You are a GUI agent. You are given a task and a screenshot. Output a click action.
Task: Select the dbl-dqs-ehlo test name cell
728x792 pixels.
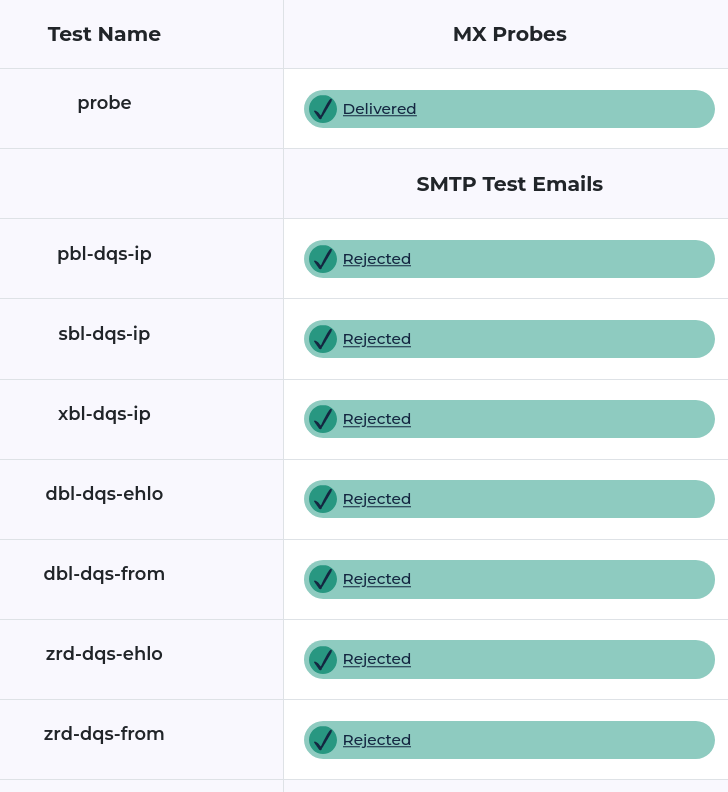(104, 494)
